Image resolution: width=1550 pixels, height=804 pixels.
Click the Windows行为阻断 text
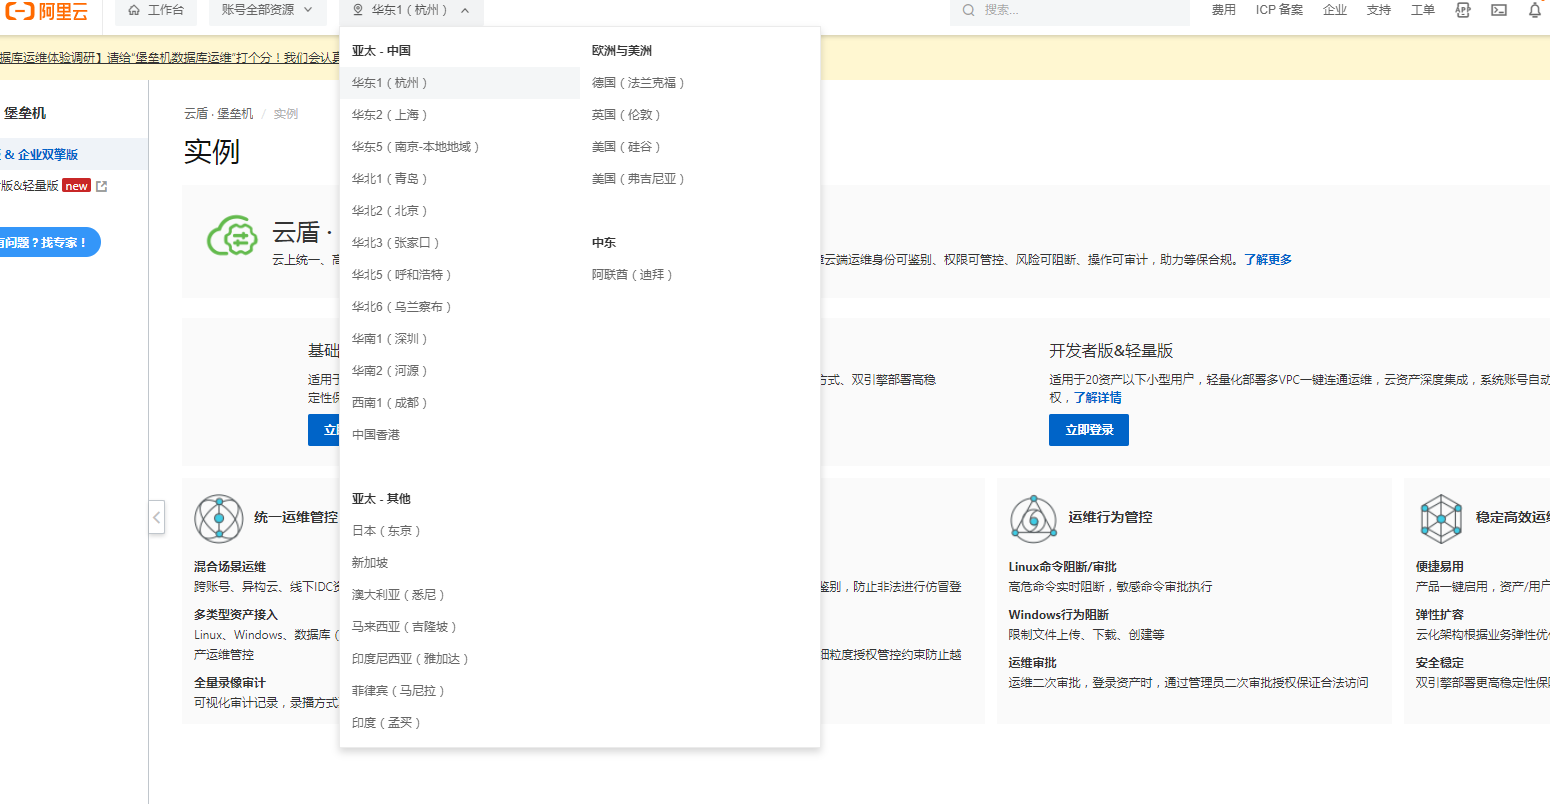click(x=1059, y=615)
